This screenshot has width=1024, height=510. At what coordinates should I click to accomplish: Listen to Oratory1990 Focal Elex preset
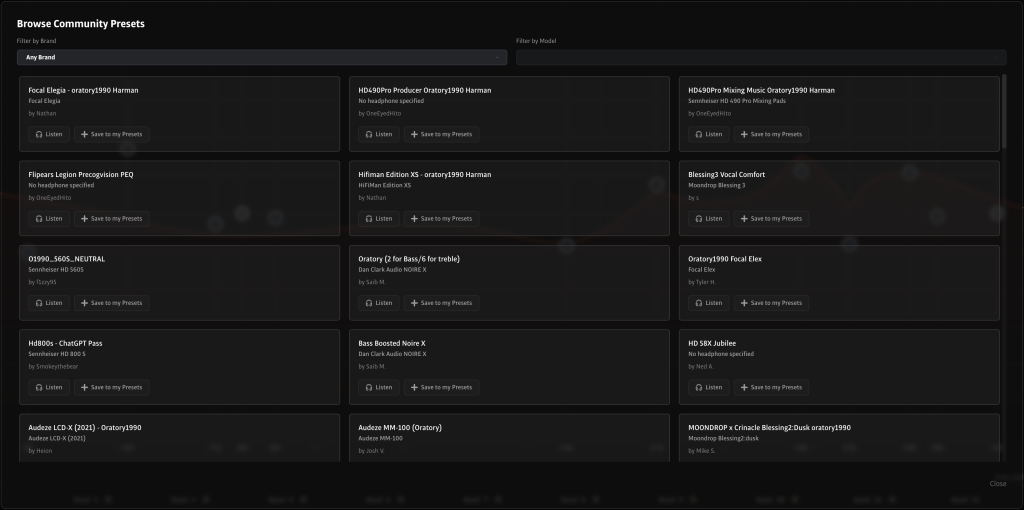[709, 303]
